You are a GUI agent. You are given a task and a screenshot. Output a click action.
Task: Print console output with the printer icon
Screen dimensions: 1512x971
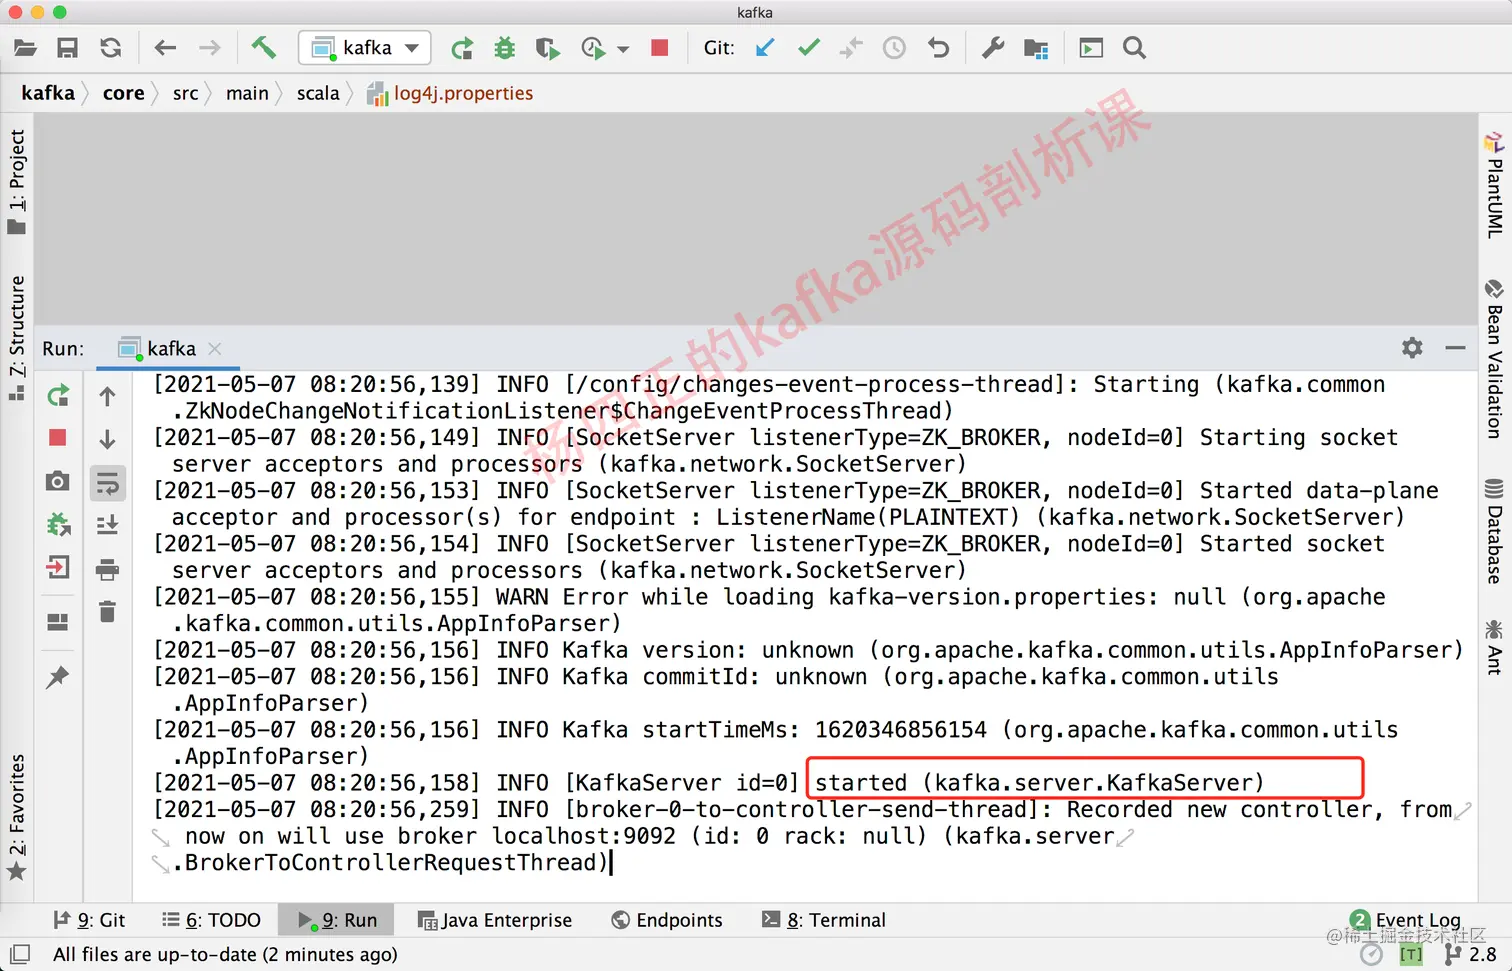(x=107, y=569)
